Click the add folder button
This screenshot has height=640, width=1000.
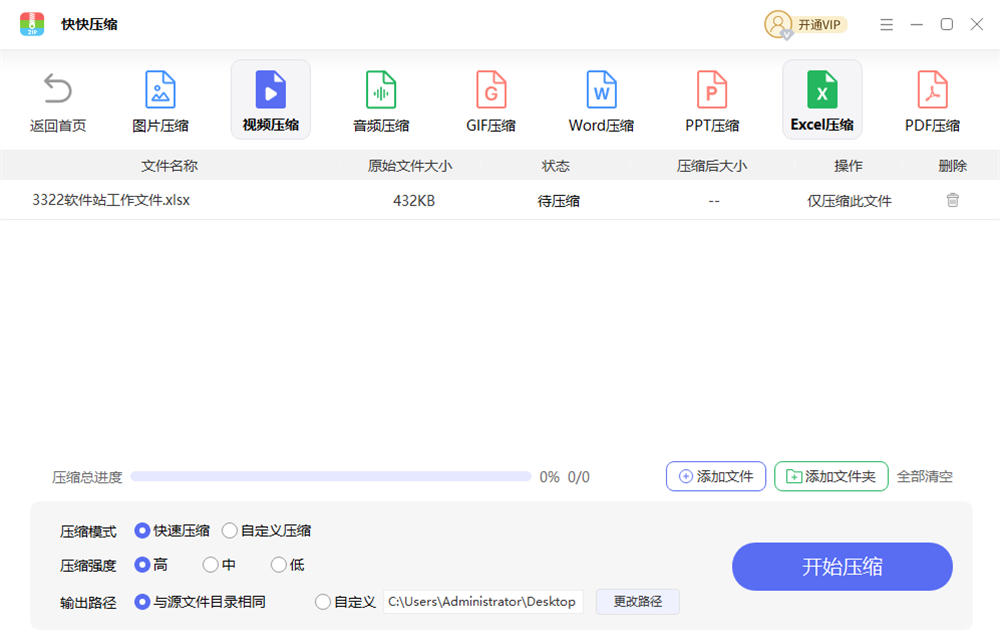click(831, 476)
